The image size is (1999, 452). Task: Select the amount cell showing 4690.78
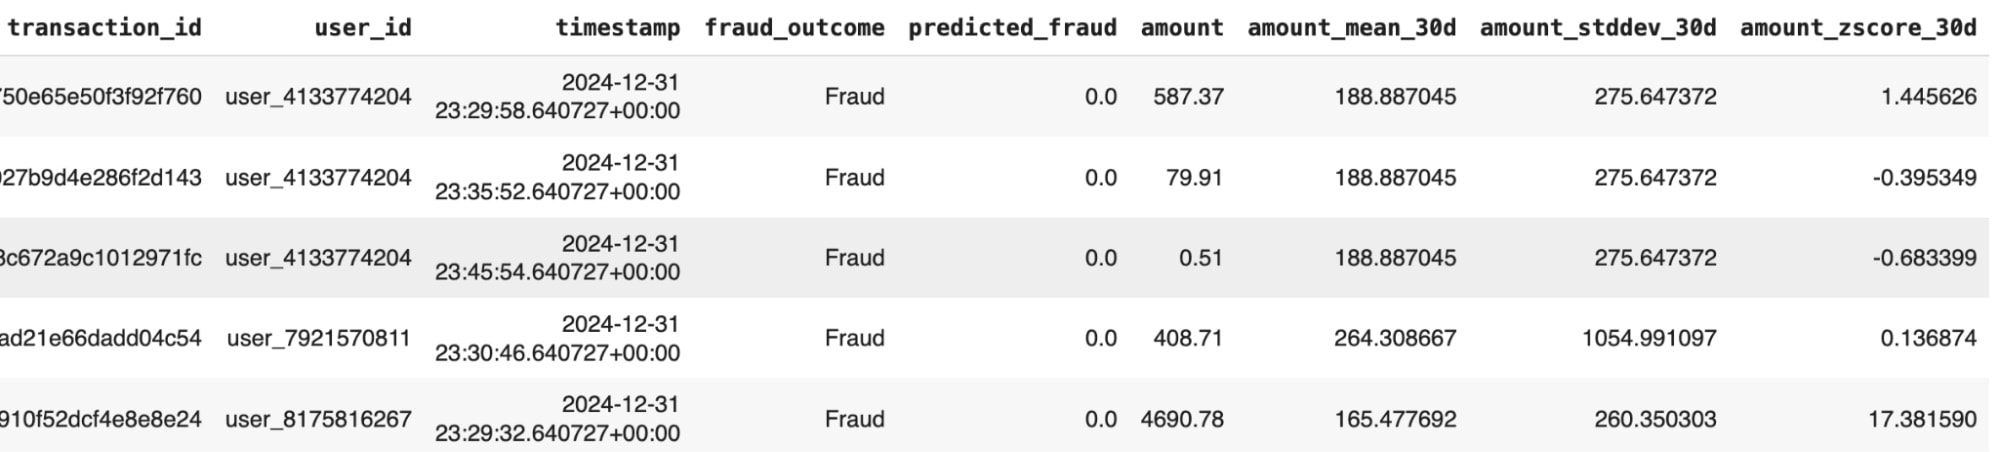tap(1182, 419)
